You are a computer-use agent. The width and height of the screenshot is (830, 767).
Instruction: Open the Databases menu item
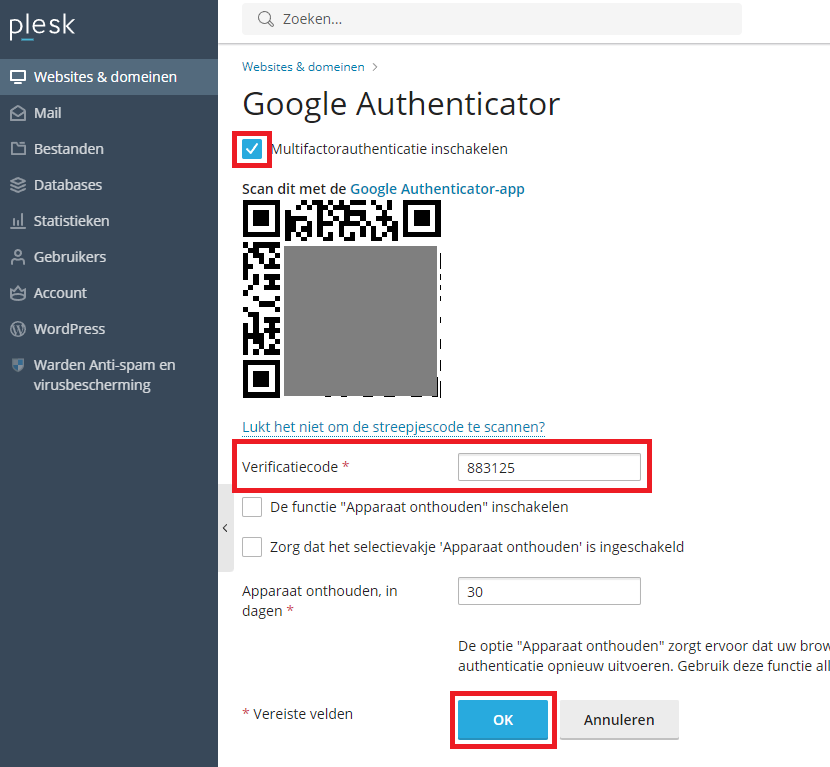coord(109,185)
